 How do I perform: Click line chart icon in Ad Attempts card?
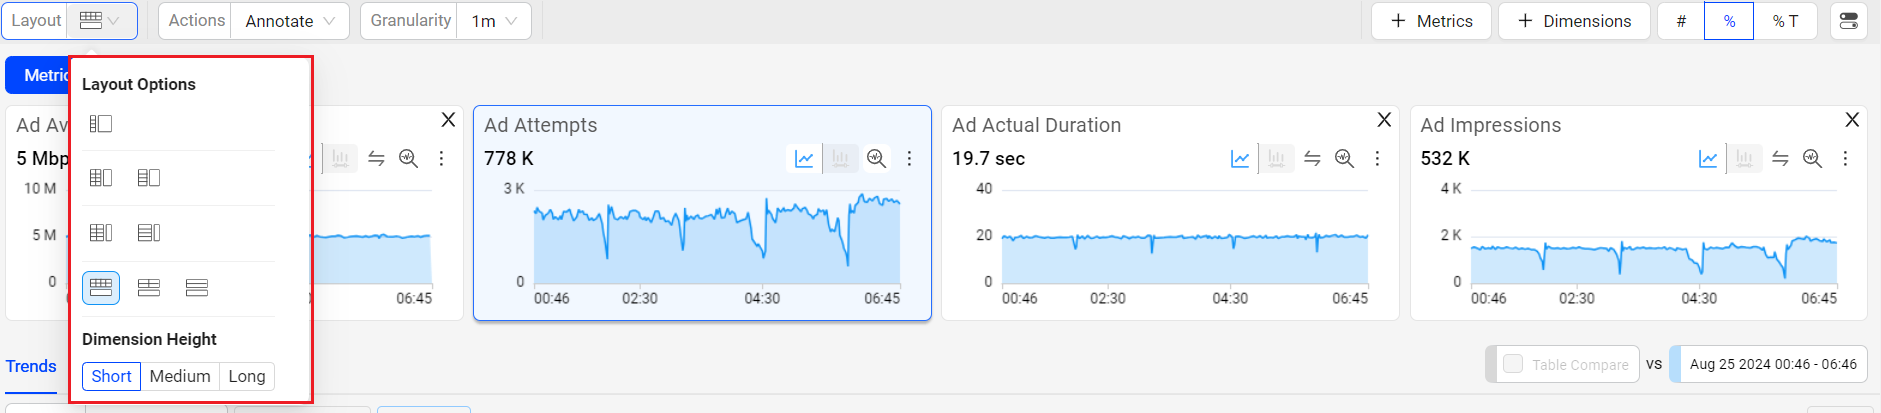(x=804, y=159)
